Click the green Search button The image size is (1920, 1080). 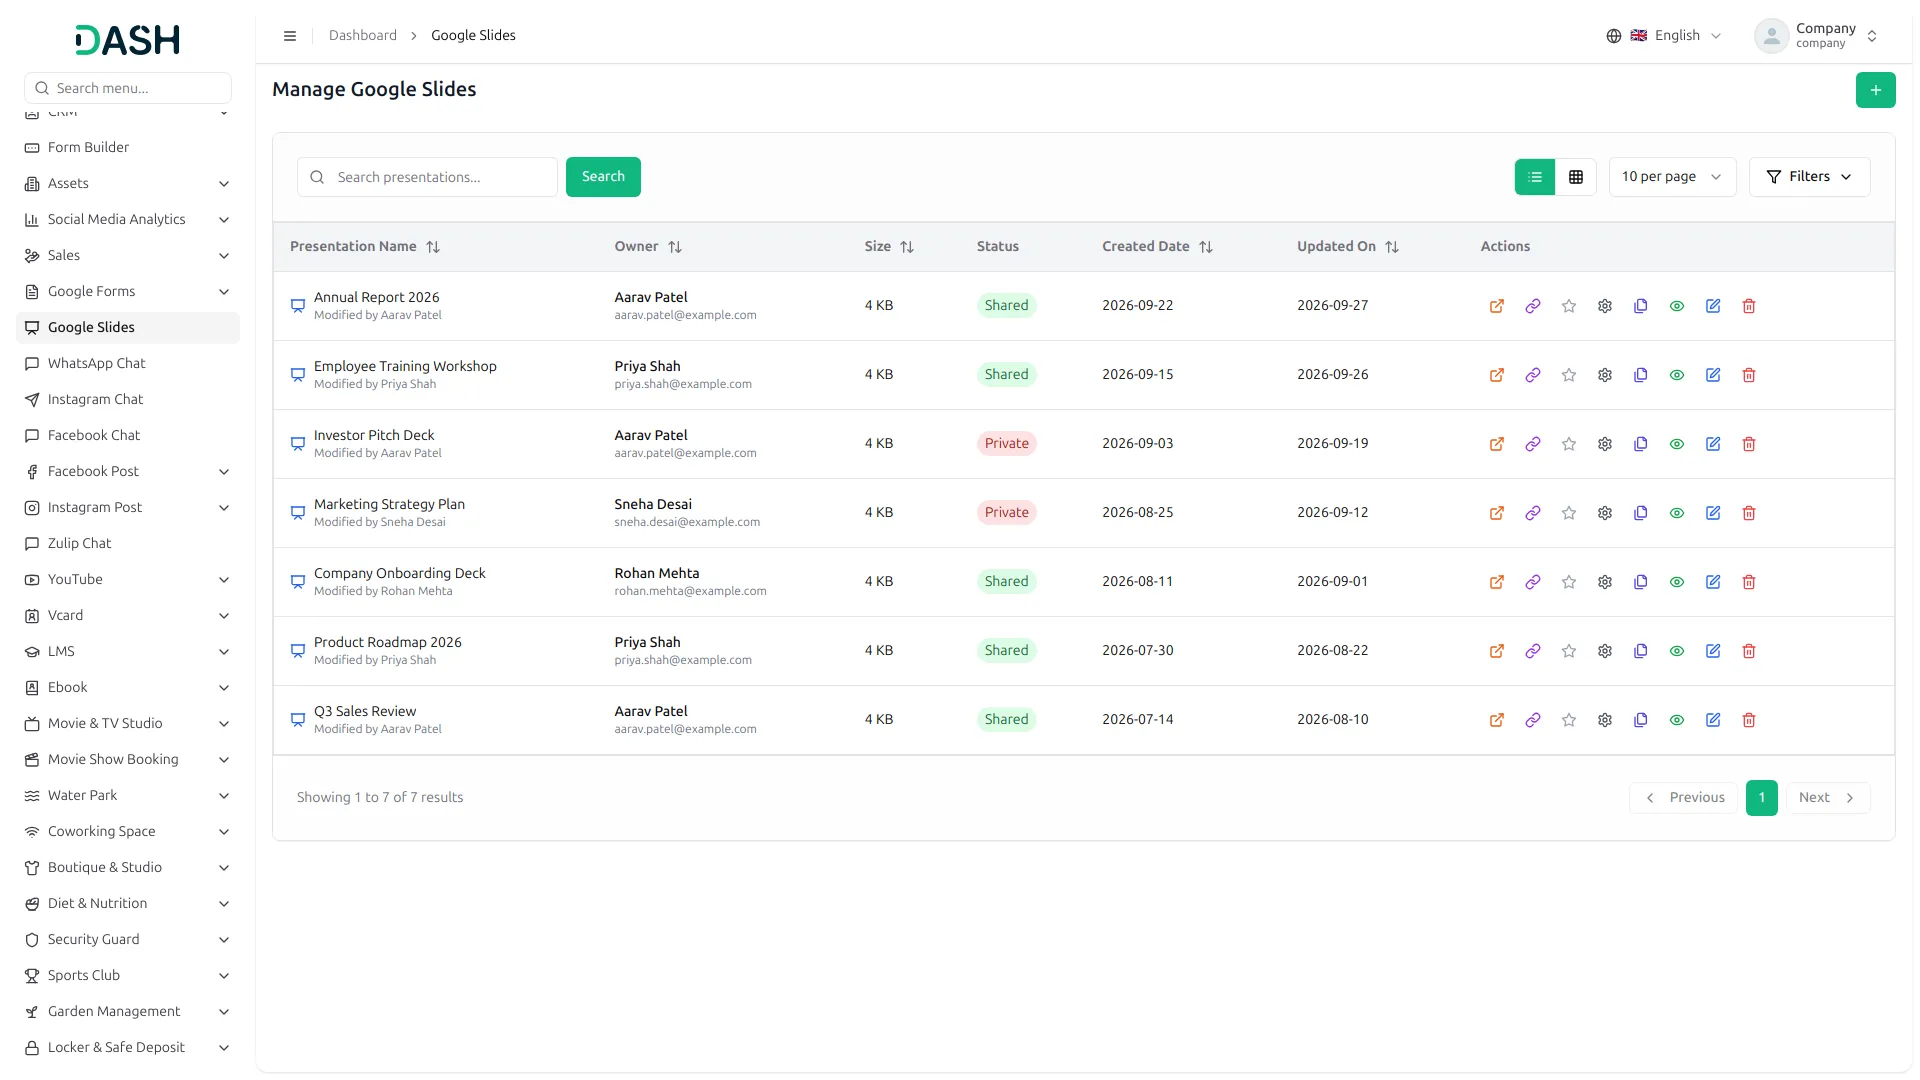coord(603,177)
